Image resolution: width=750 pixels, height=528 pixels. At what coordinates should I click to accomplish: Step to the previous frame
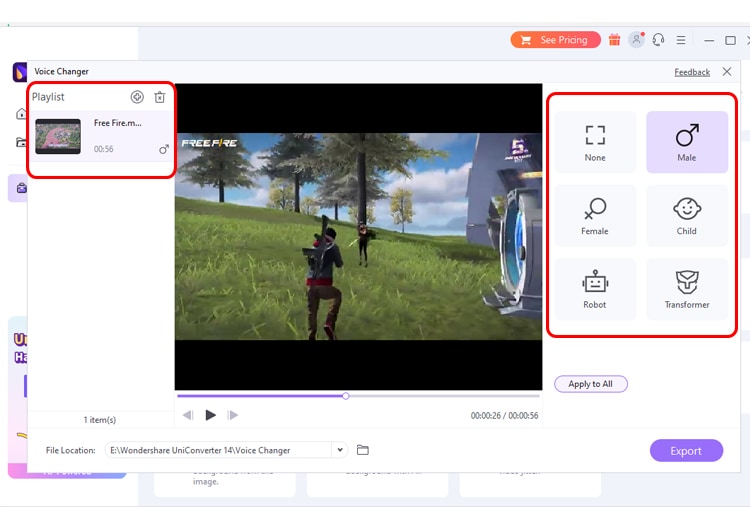pyautogui.click(x=188, y=415)
